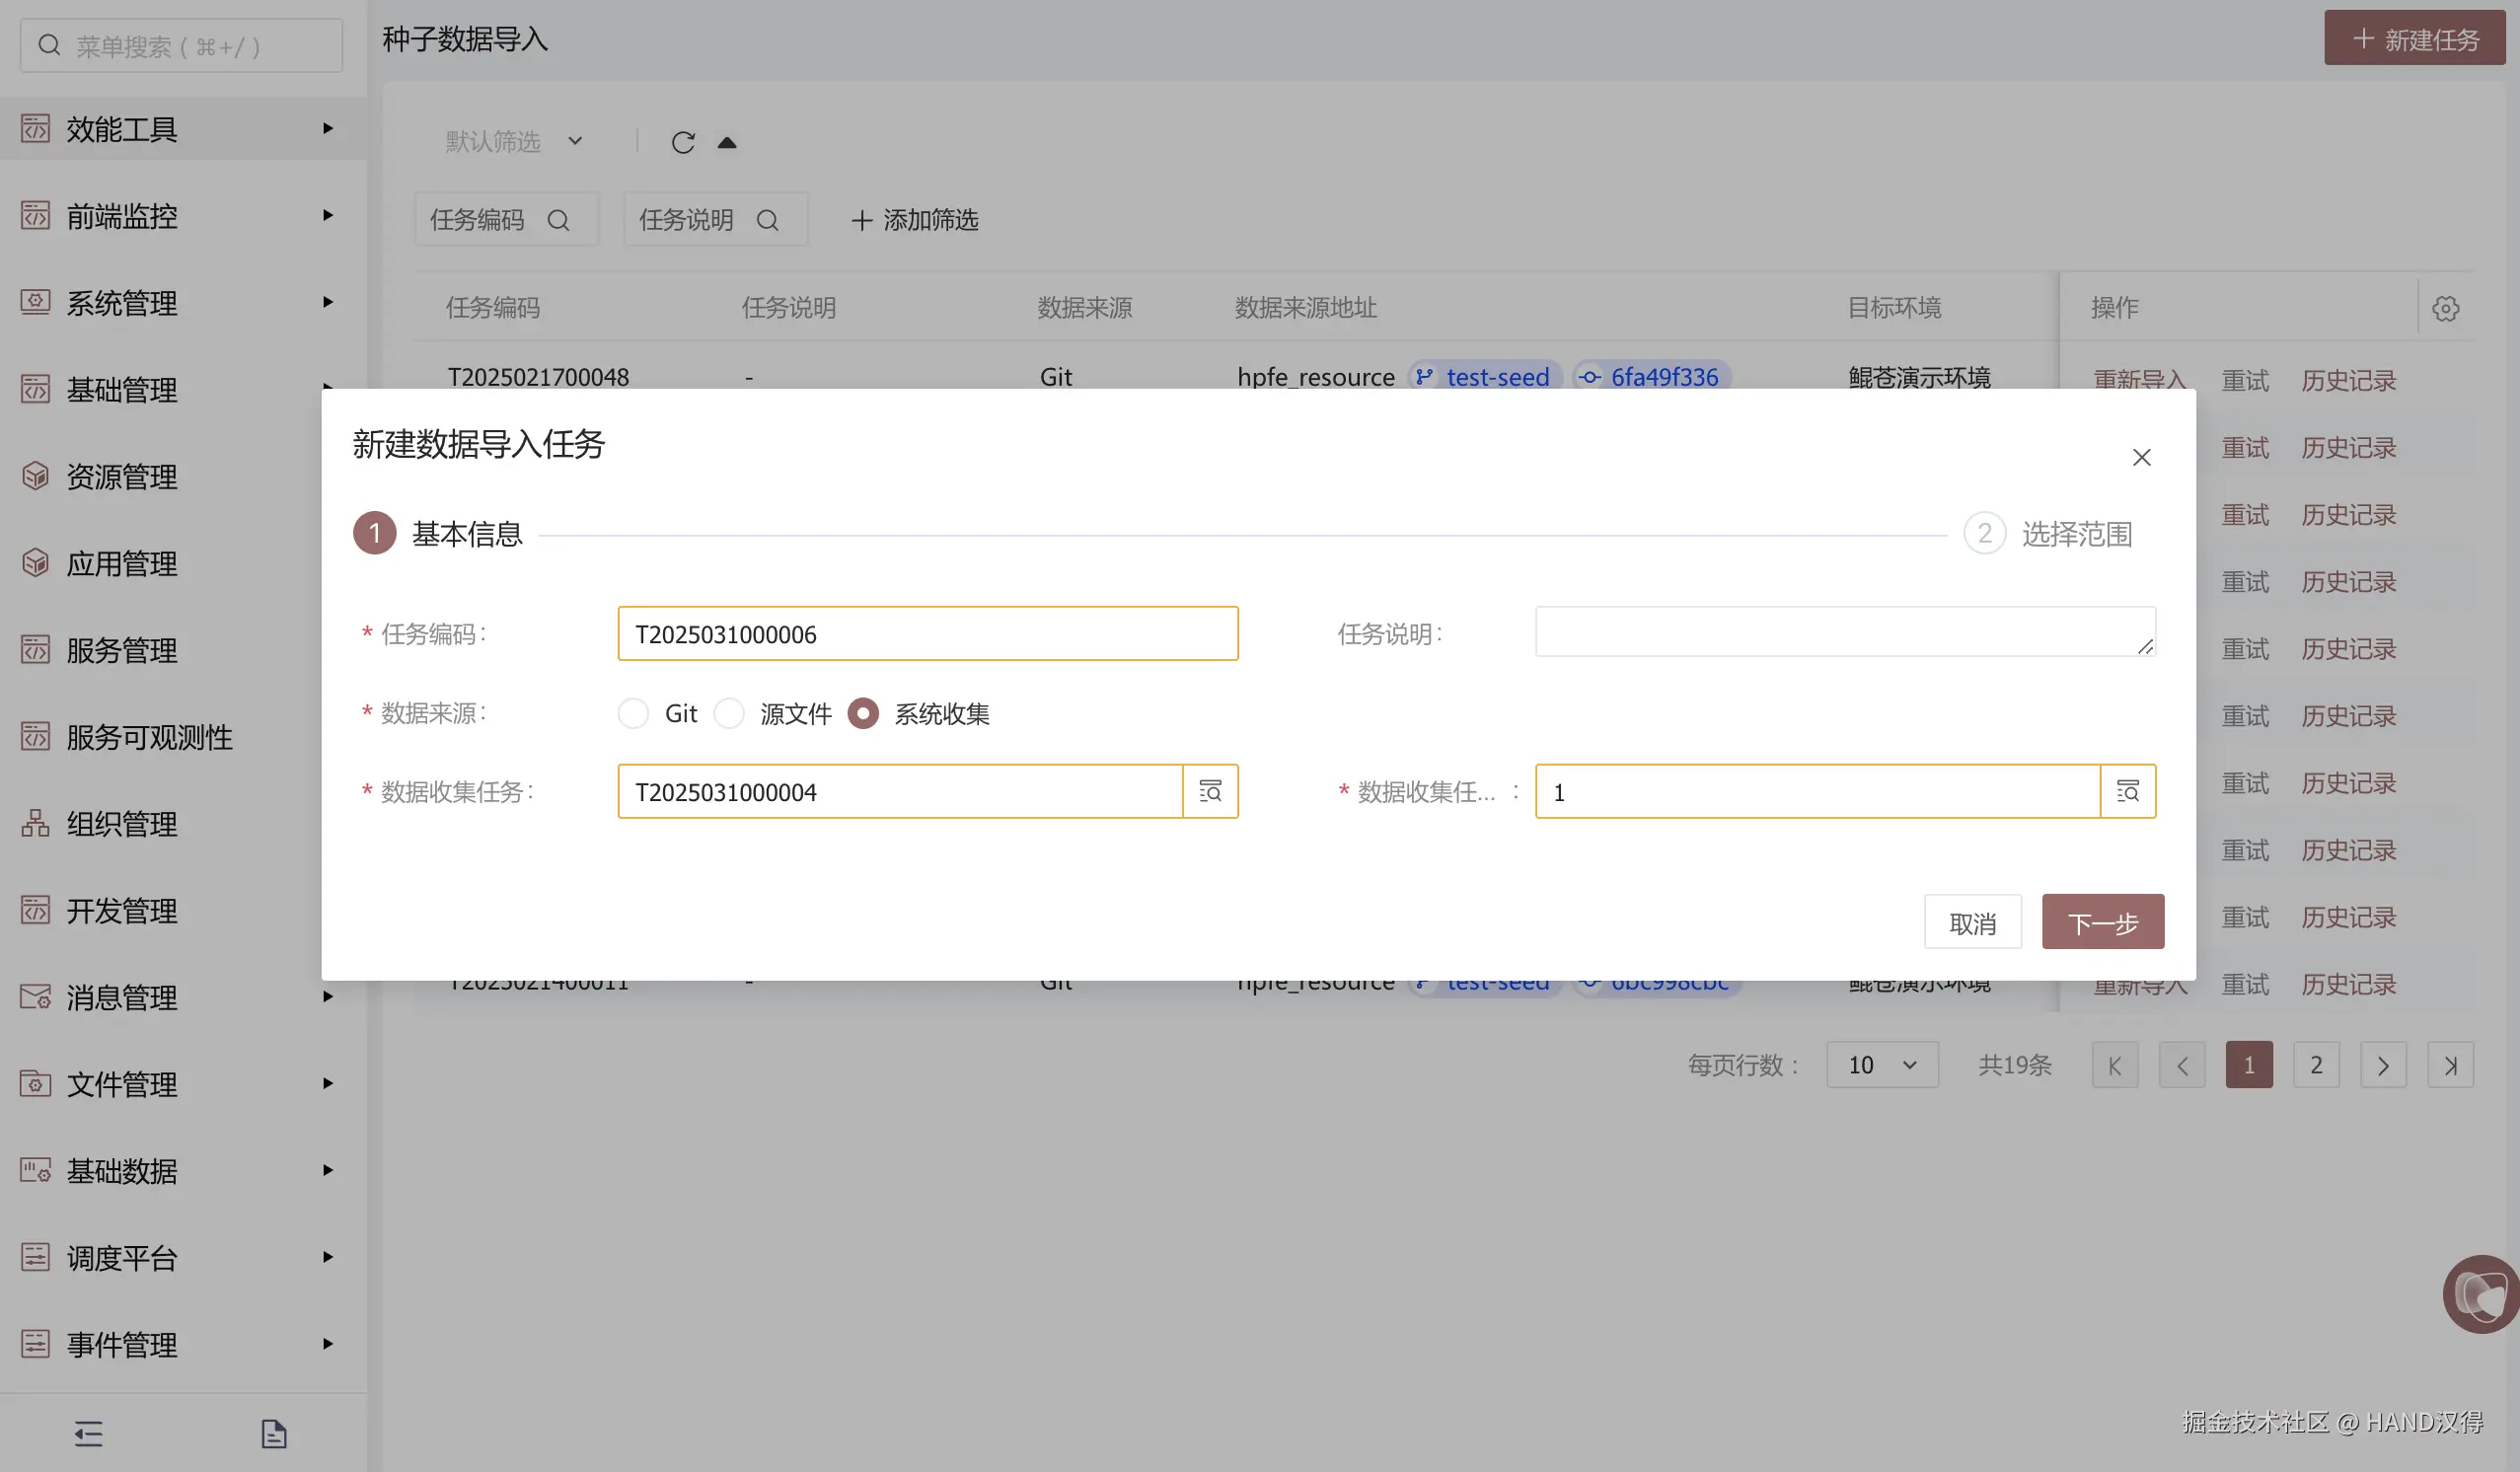Open rows-per-page dropdown showing 10

1881,1064
